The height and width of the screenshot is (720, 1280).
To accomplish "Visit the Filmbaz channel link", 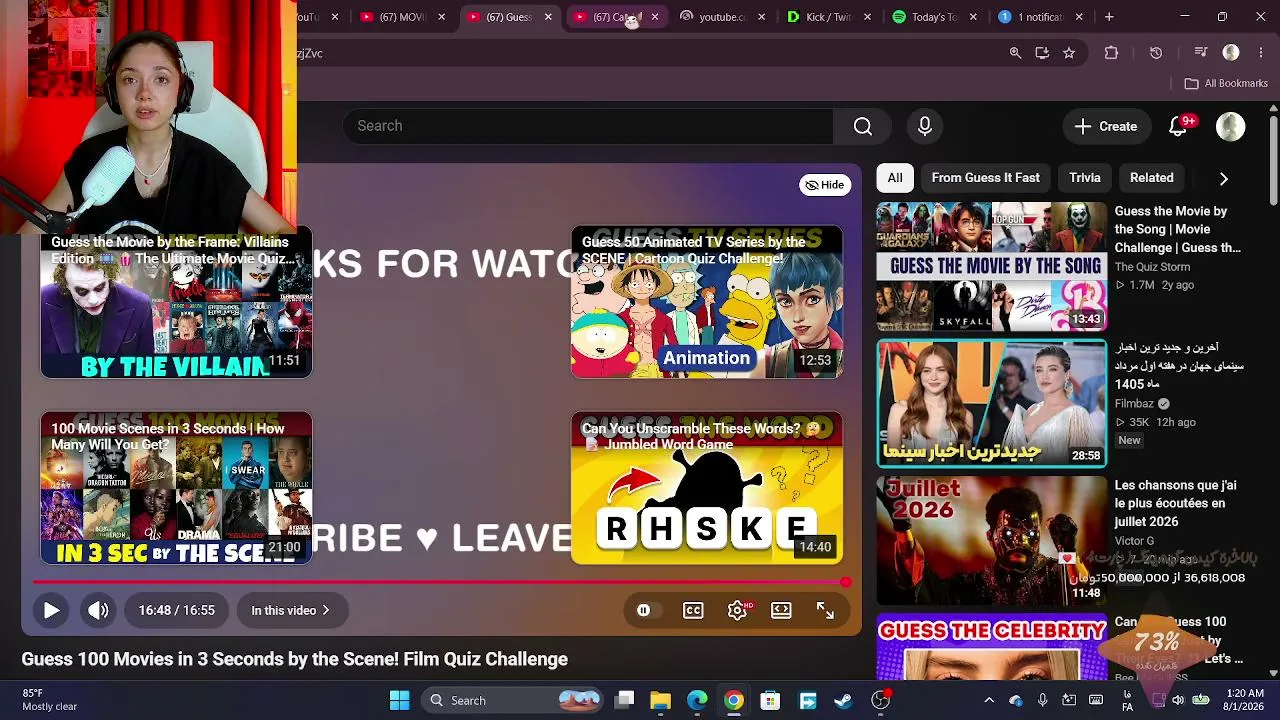I will (x=1134, y=404).
